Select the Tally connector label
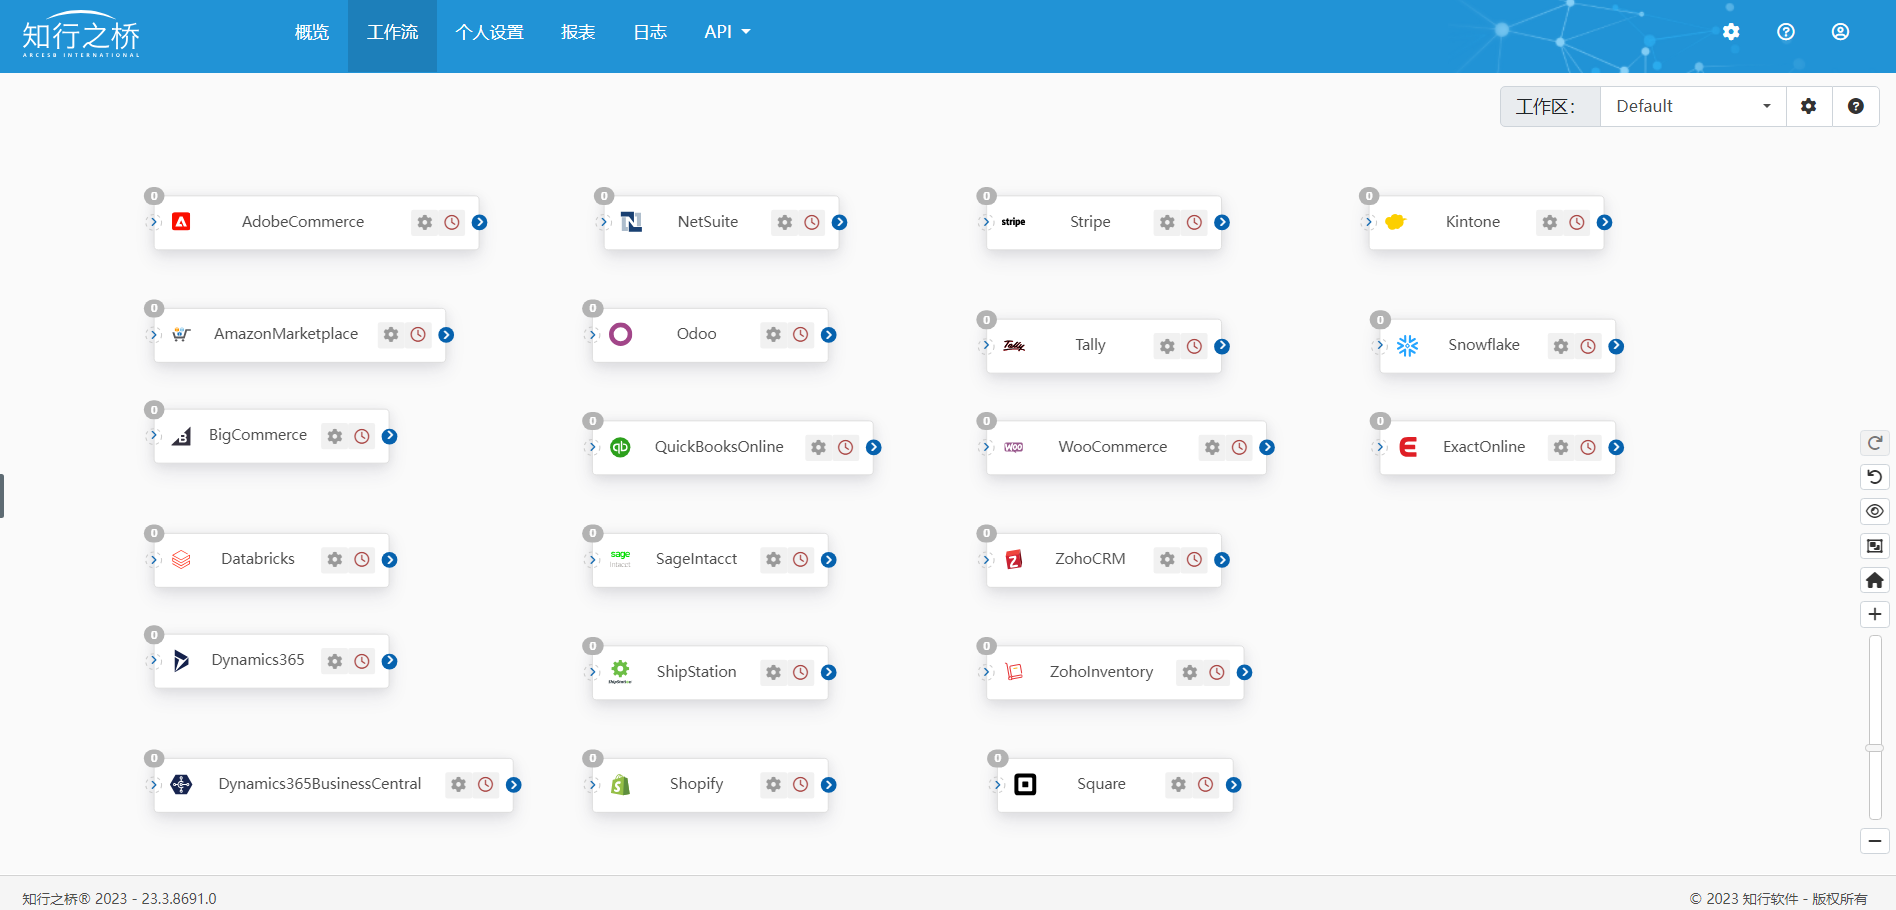 tap(1090, 345)
